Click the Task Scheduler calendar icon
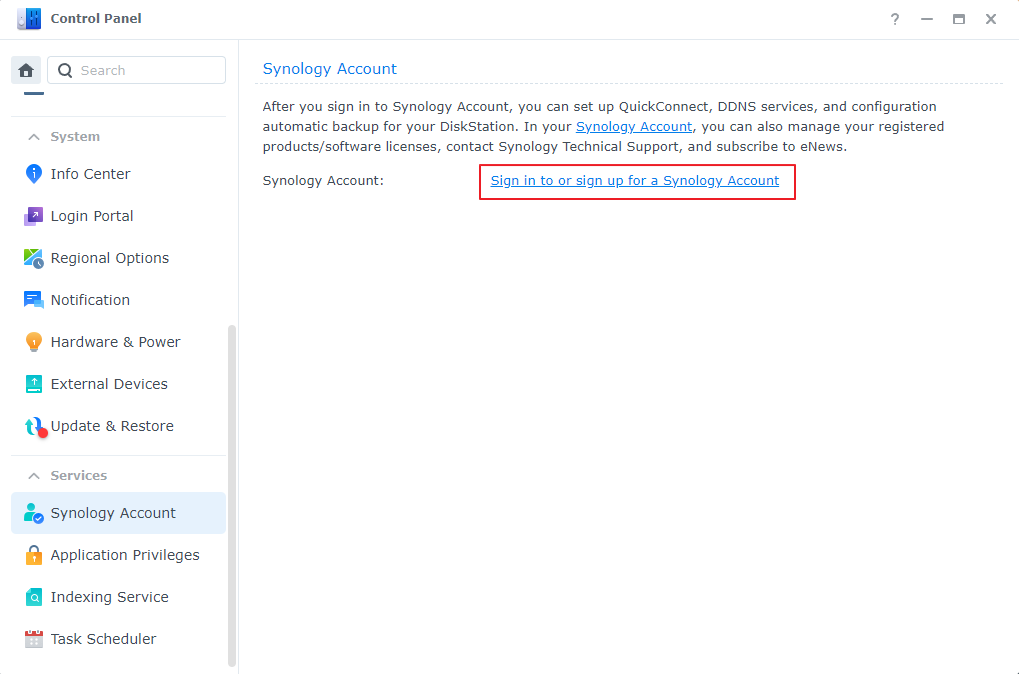The height and width of the screenshot is (674, 1019). coord(34,639)
